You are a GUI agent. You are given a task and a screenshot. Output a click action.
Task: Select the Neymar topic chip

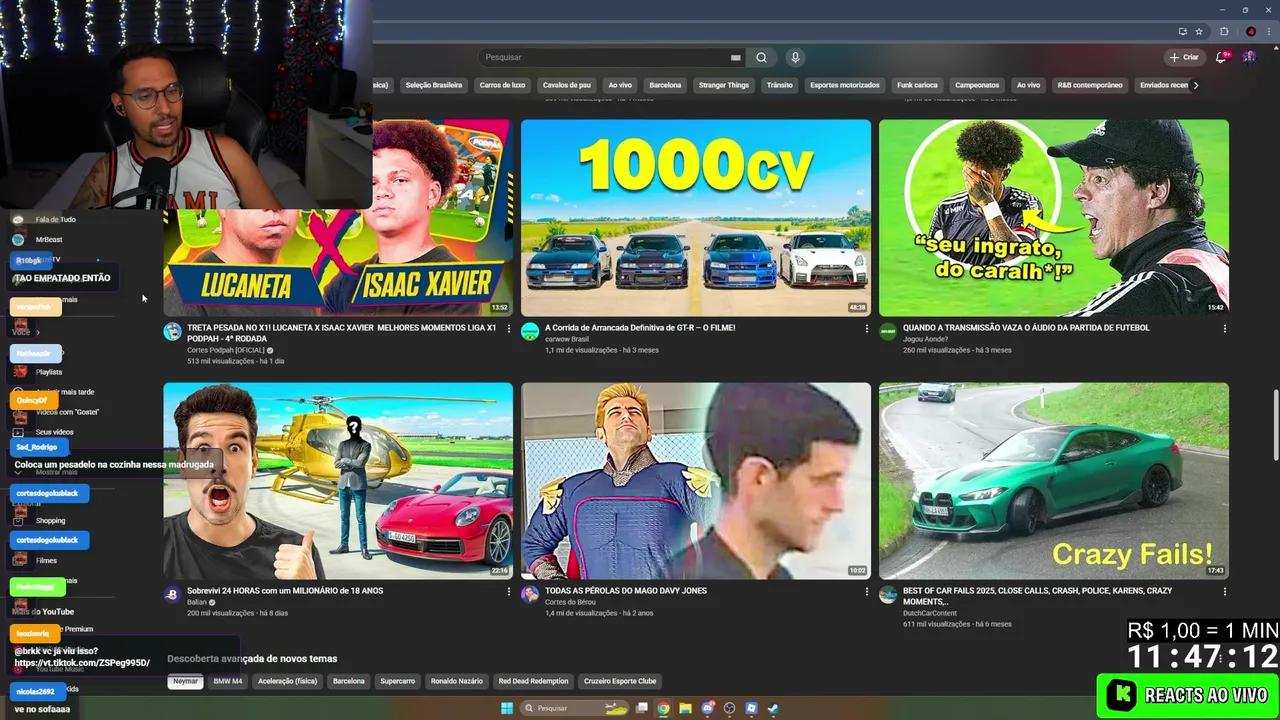[x=185, y=681]
